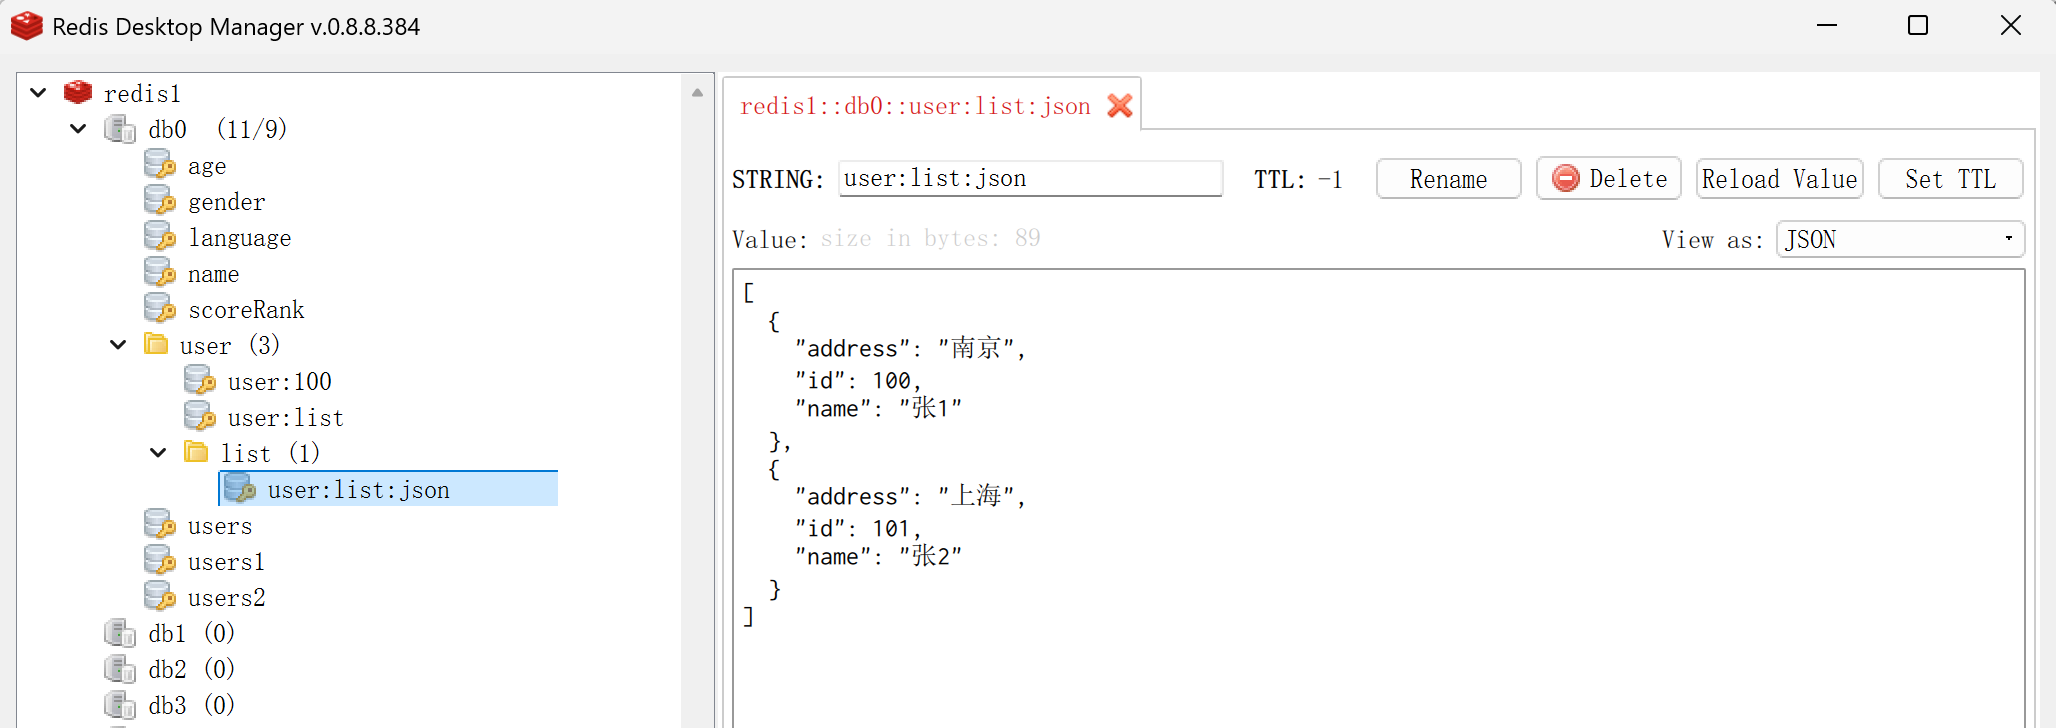The image size is (2056, 728).
Task: Select the users key
Action: pos(220,526)
